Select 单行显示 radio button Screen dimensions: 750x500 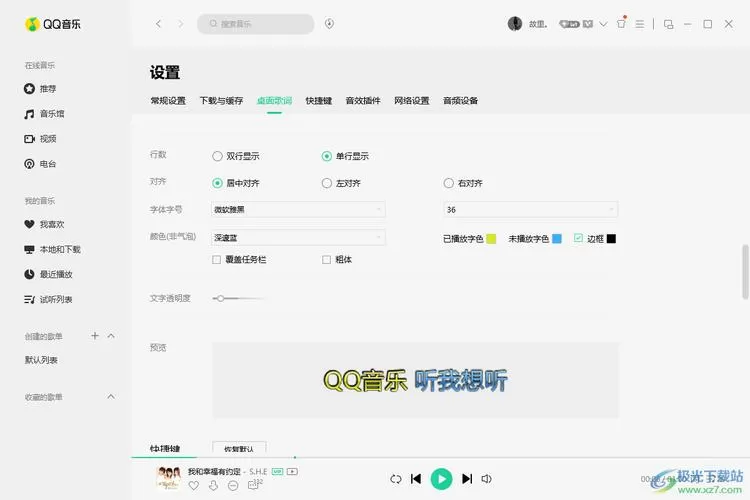[327, 156]
